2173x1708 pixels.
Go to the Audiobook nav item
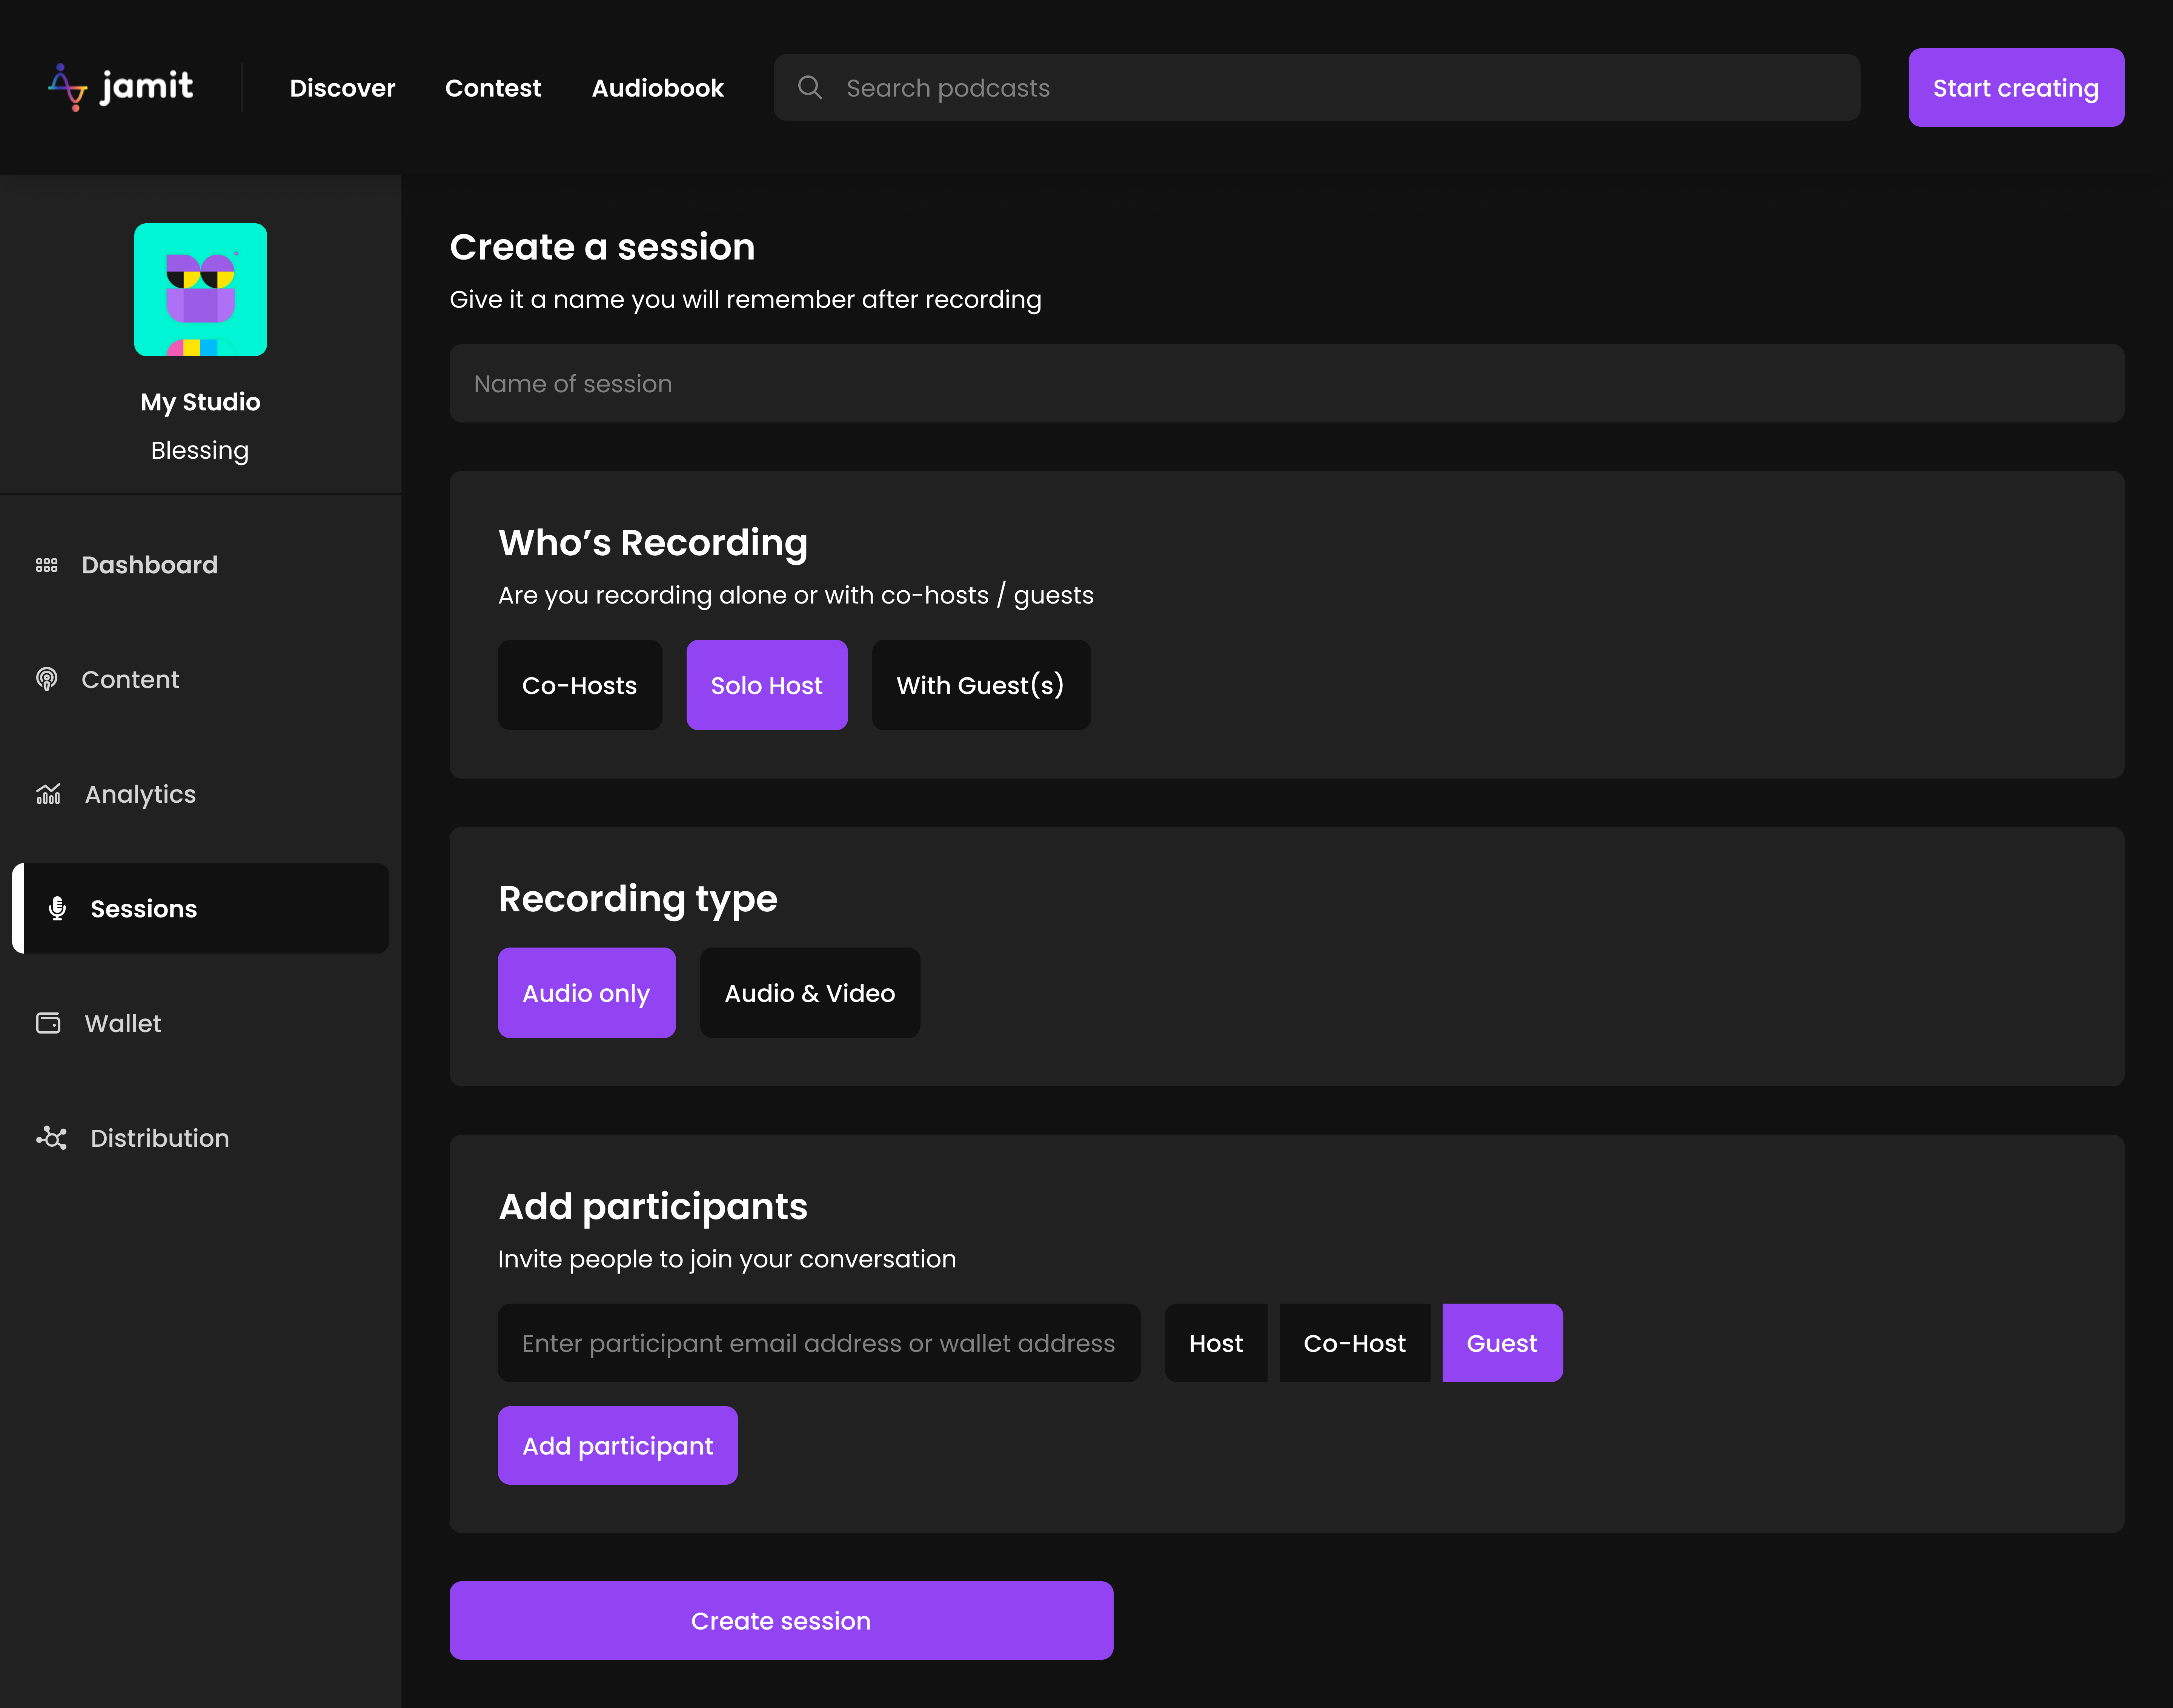(657, 88)
